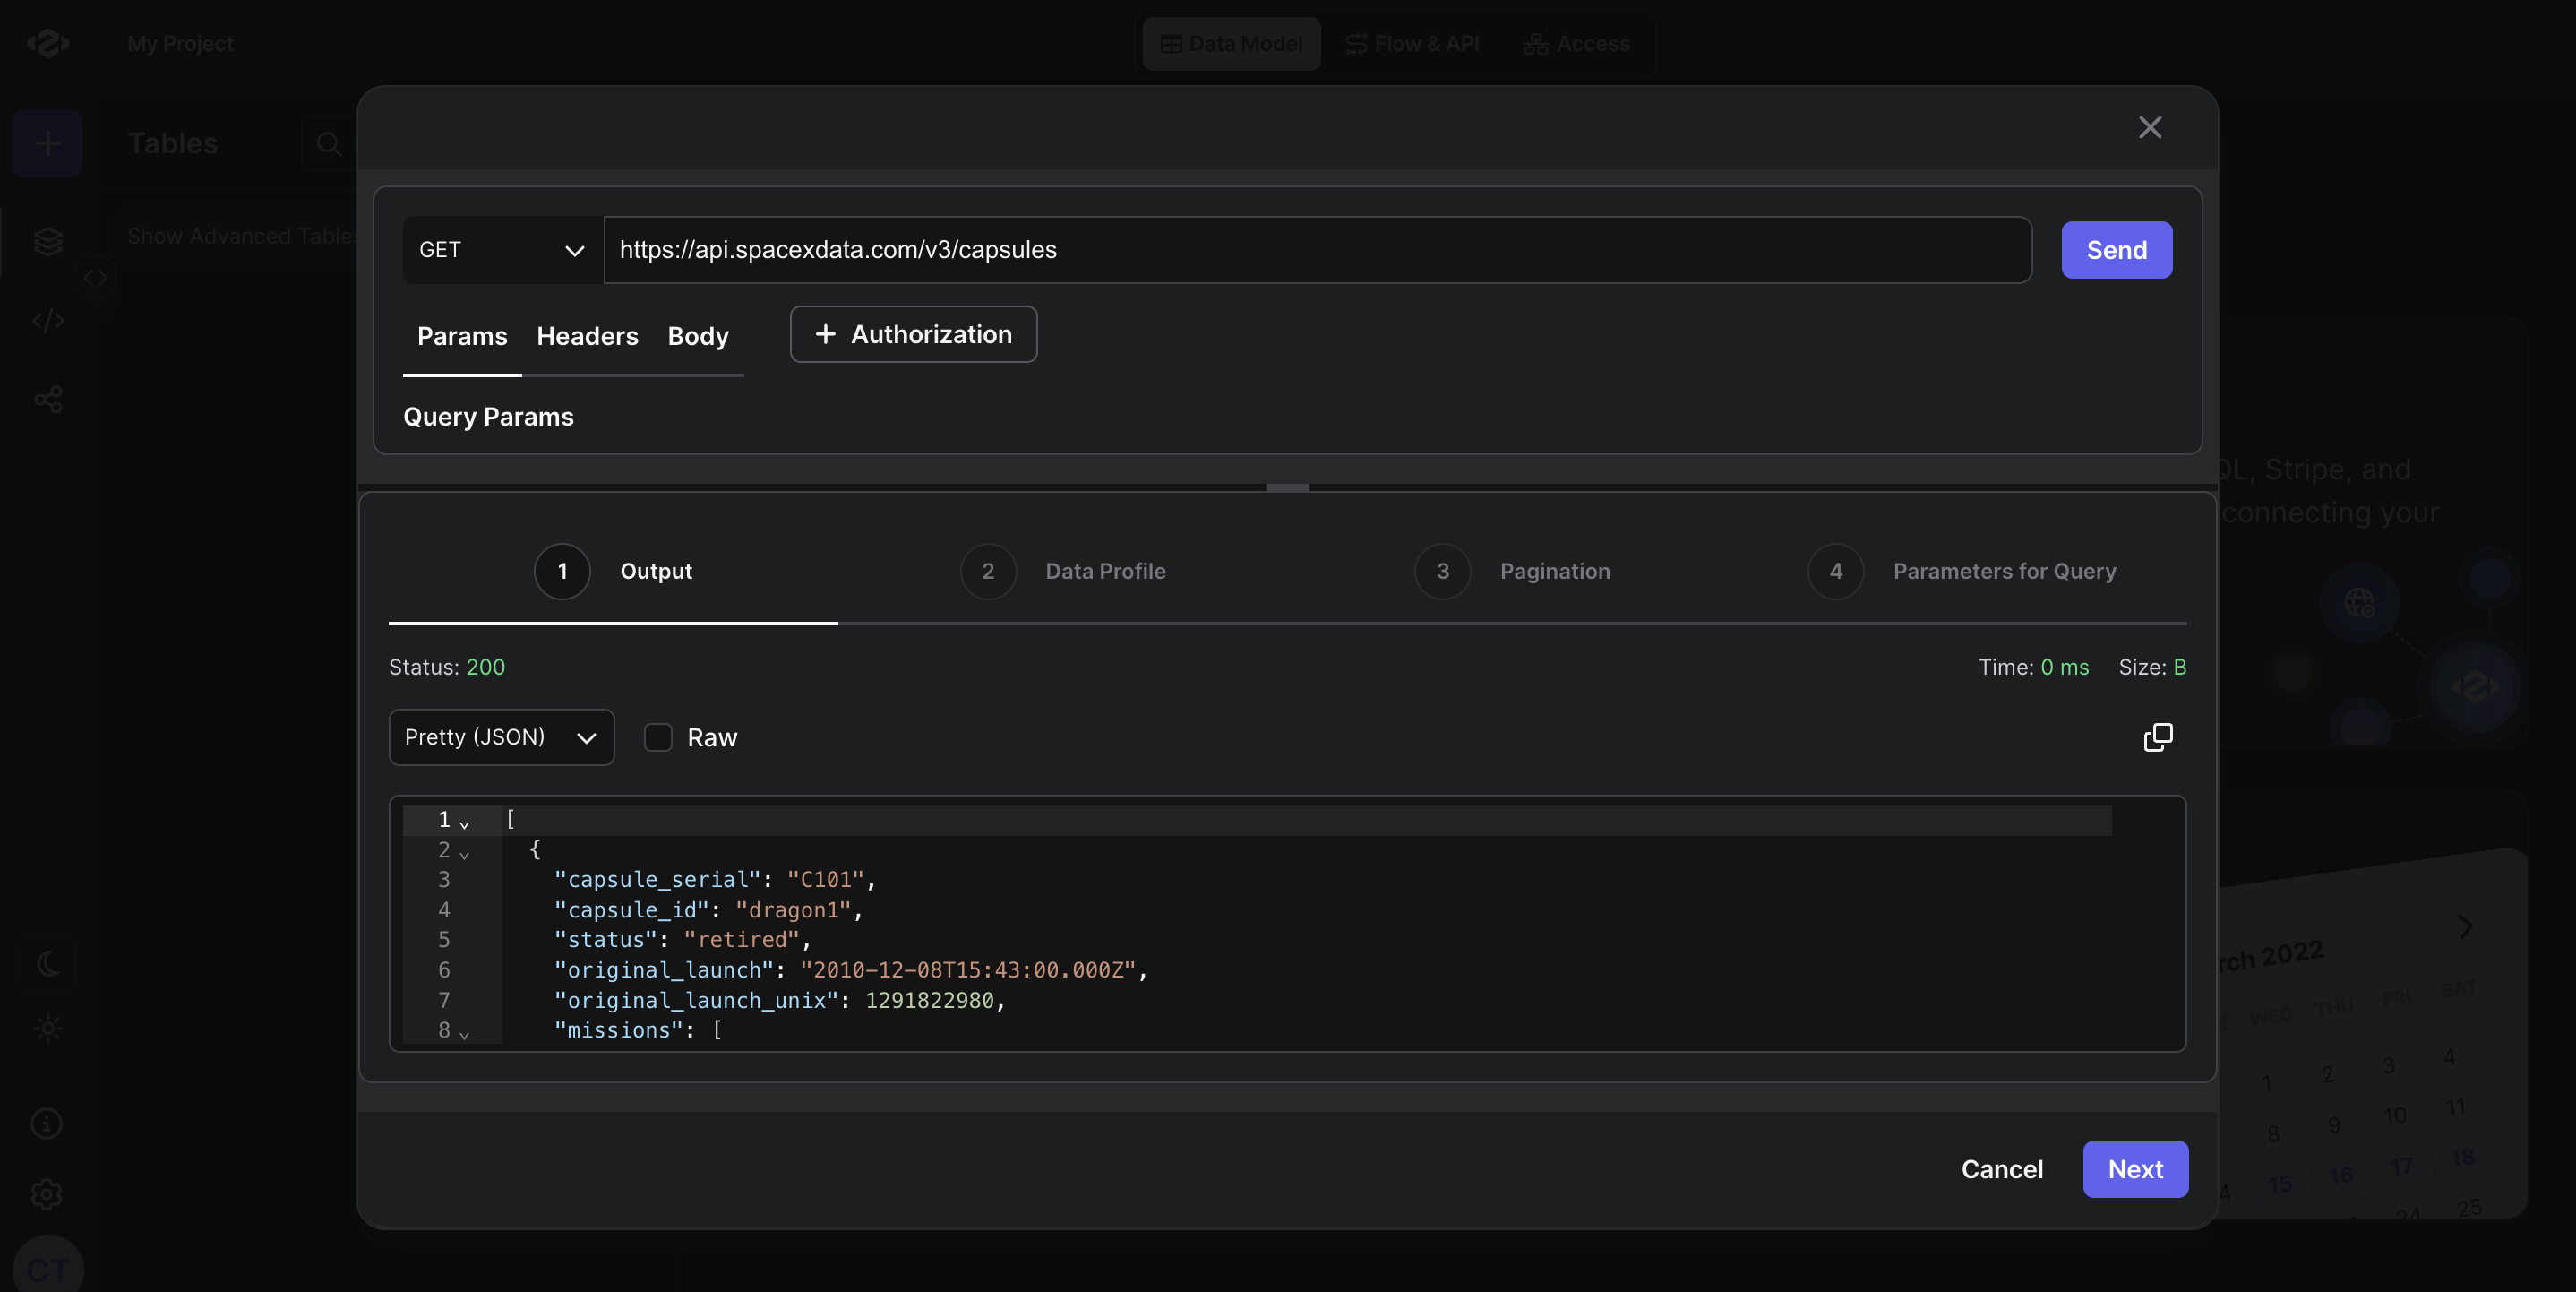This screenshot has height=1292, width=2576.
Task: Open the layers sidebar icon
Action: tap(48, 241)
